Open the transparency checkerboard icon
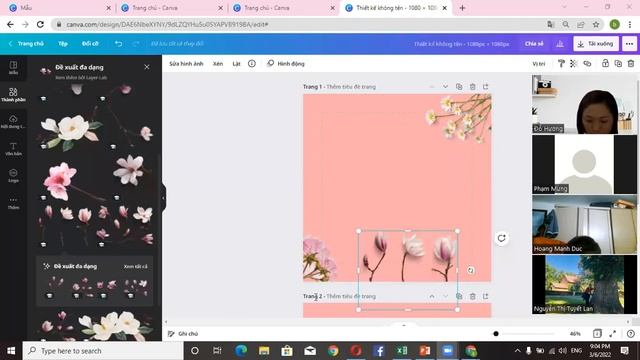 pyautogui.click(x=573, y=63)
